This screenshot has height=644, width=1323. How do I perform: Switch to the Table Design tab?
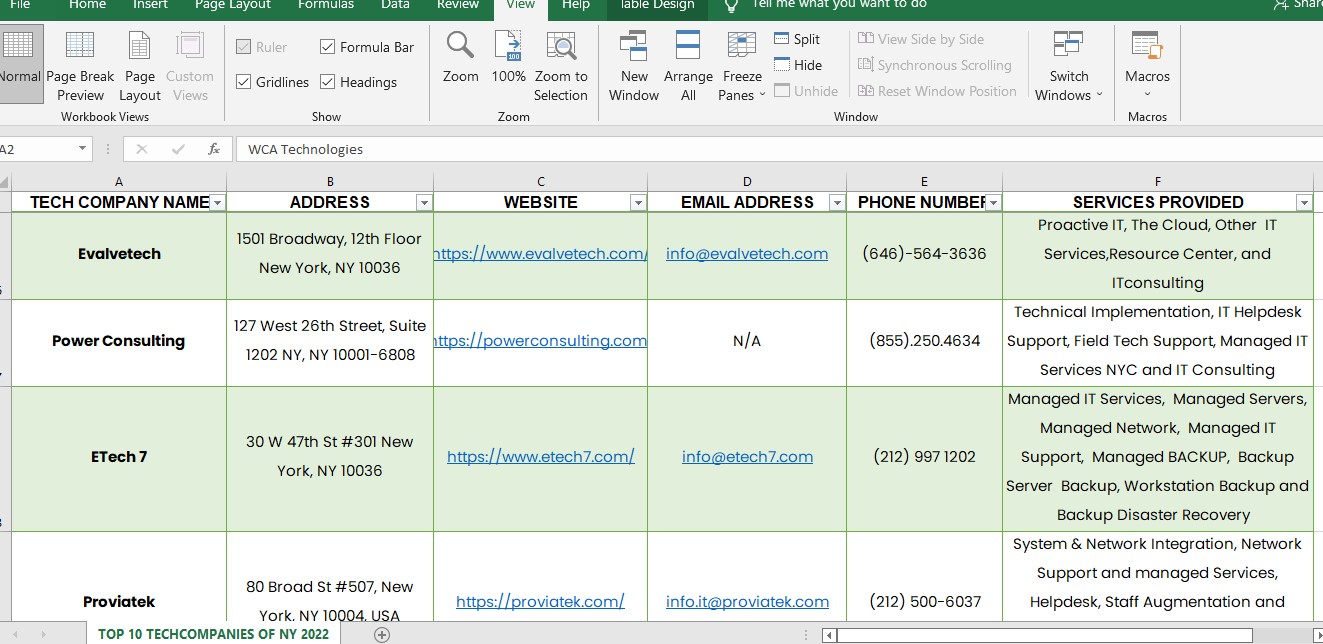[x=657, y=5]
